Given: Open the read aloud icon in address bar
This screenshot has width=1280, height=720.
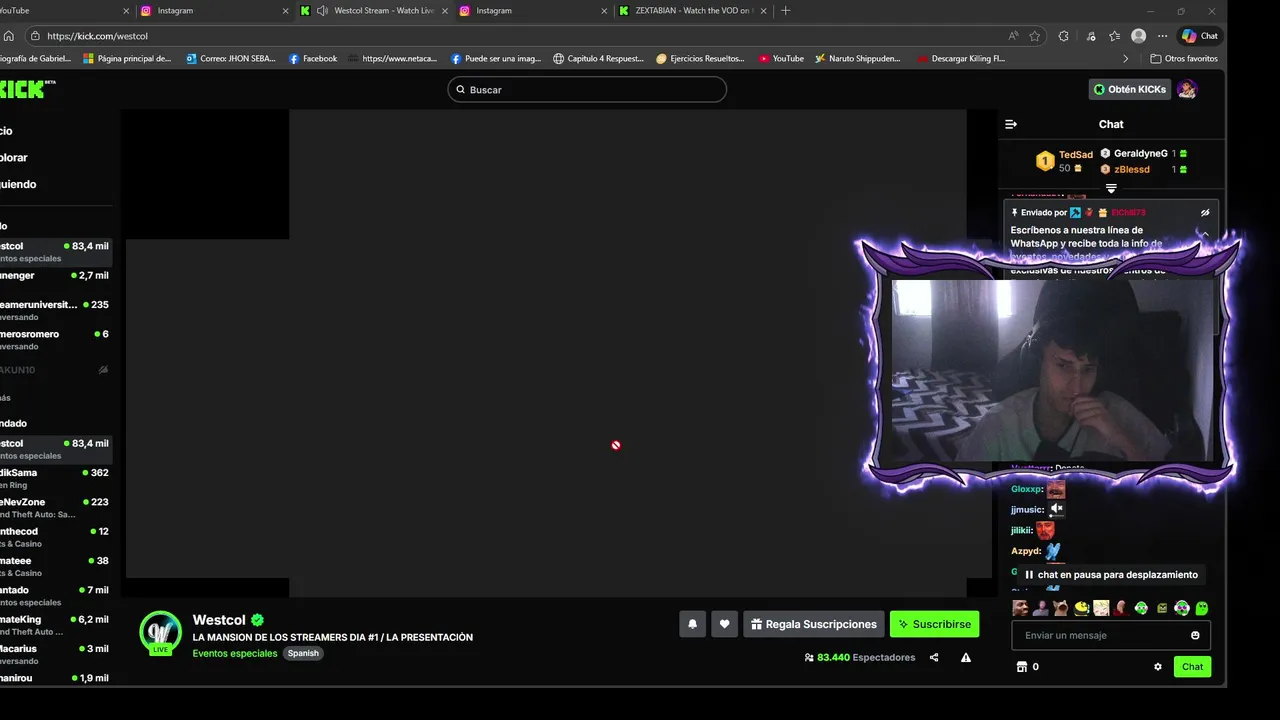Looking at the screenshot, I should click(x=1013, y=36).
